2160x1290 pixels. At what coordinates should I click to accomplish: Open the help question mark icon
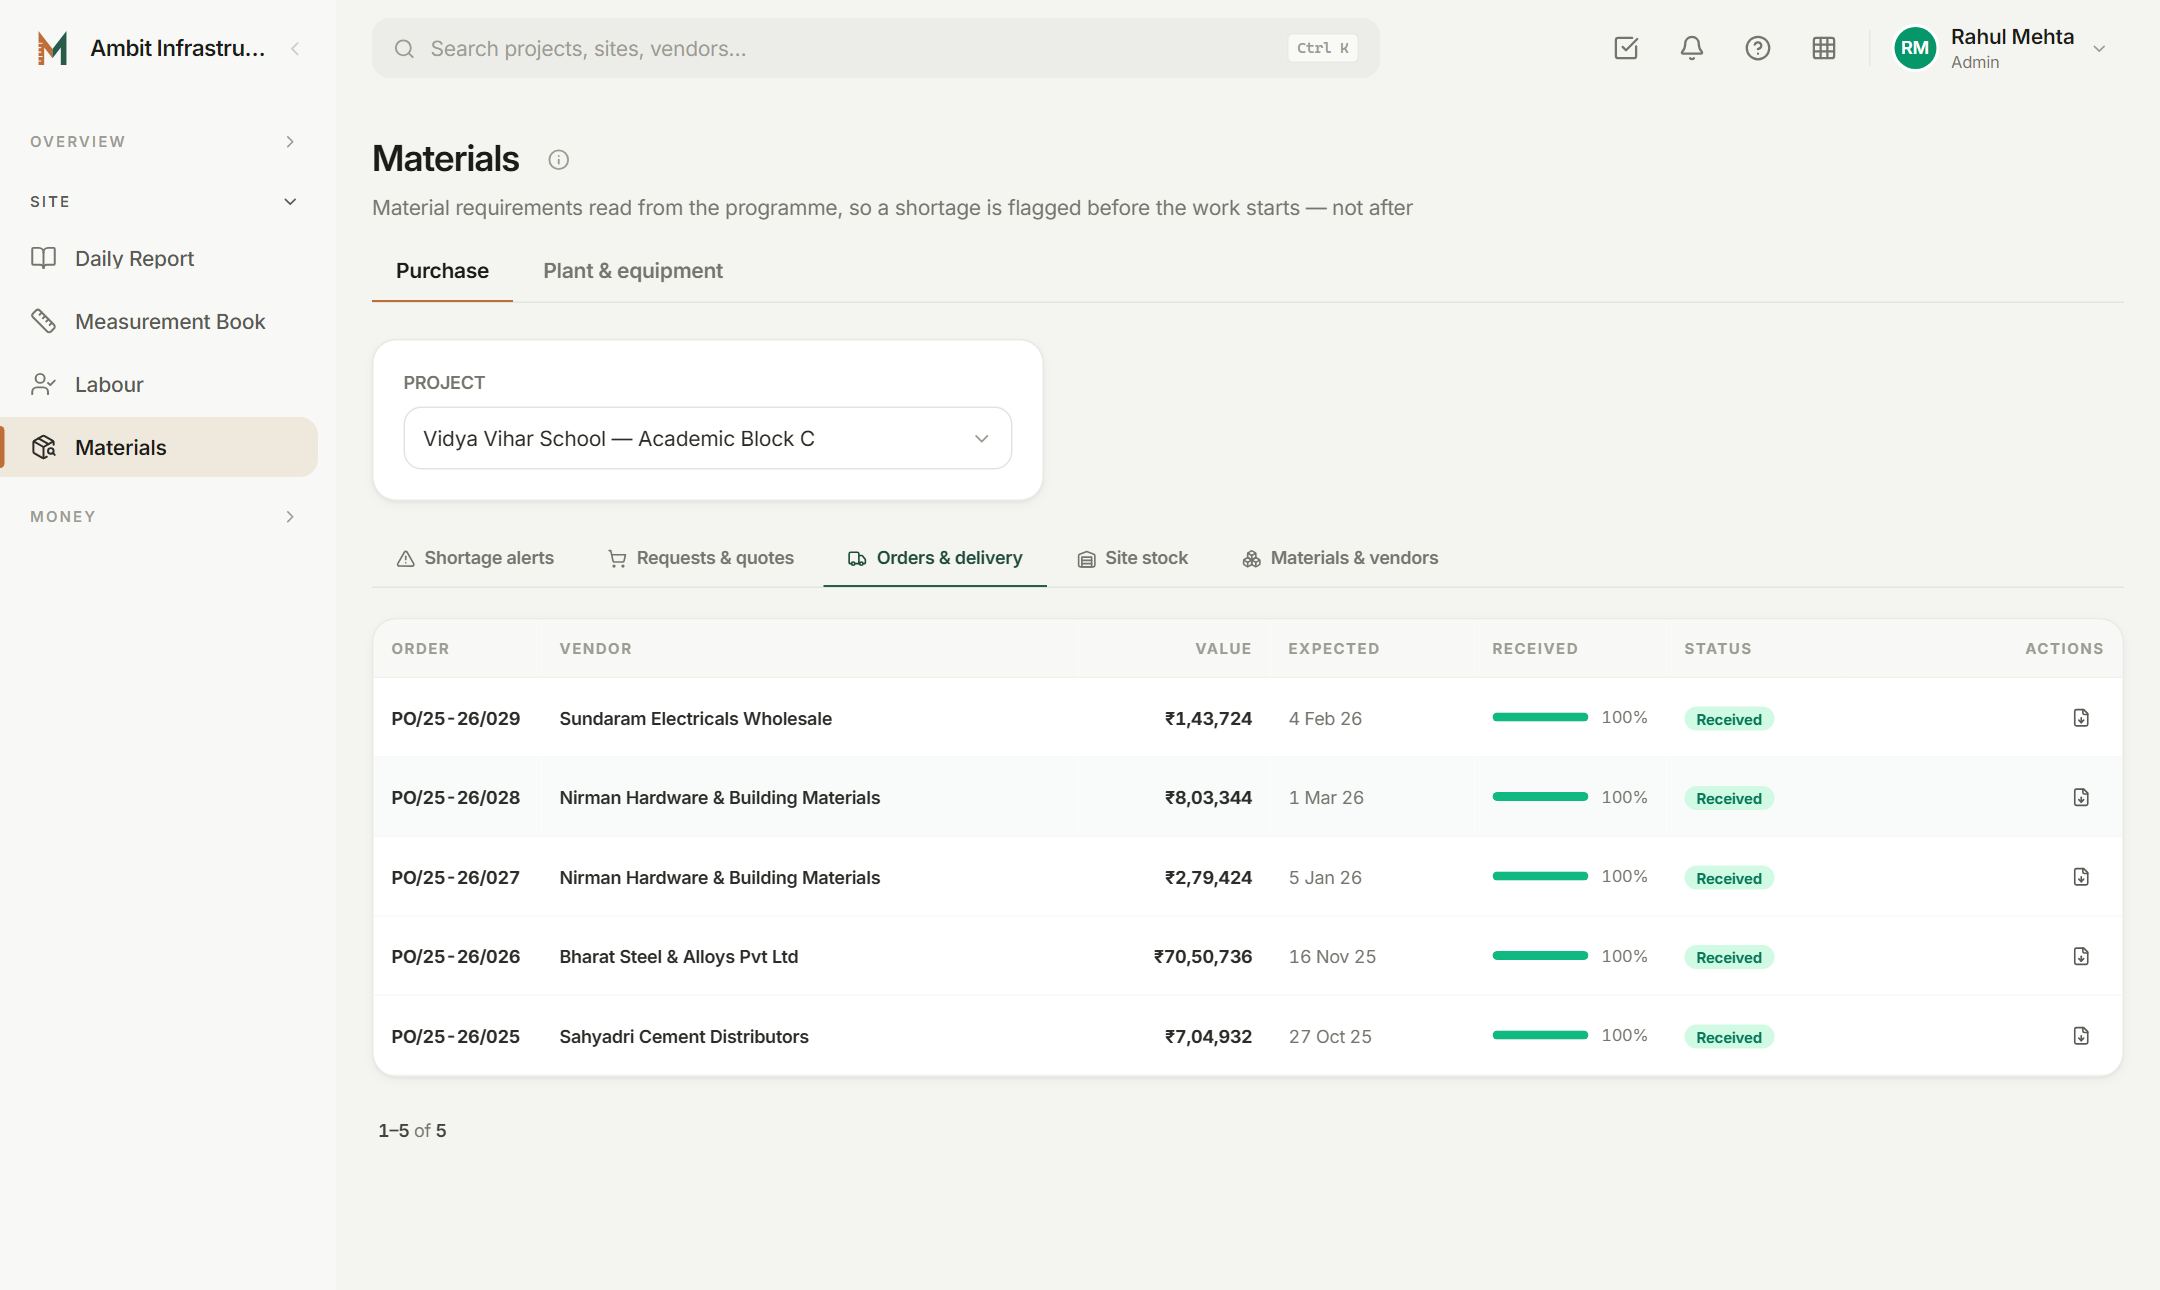coord(1758,48)
